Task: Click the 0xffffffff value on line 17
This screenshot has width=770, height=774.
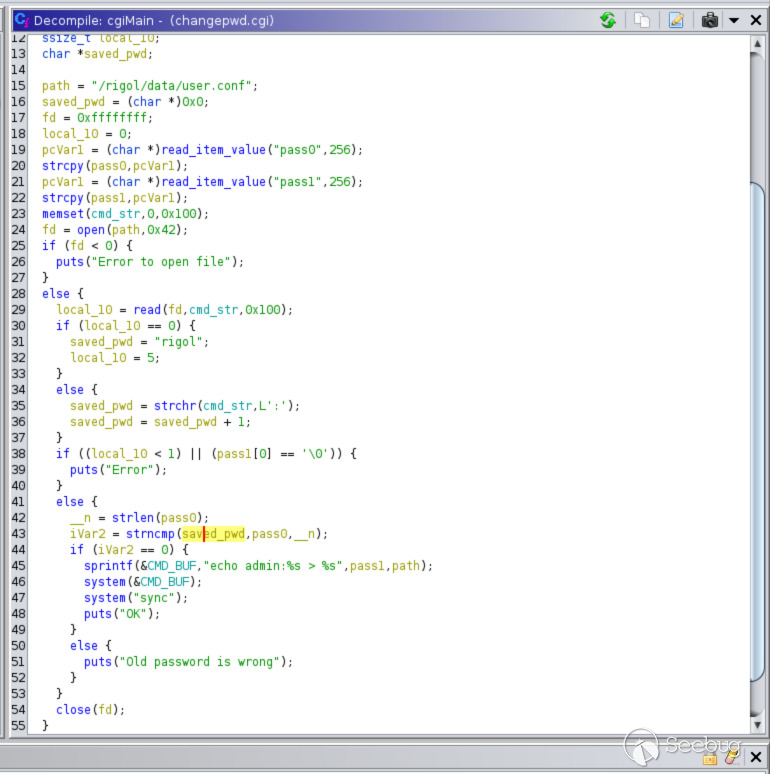Action: click(112, 118)
